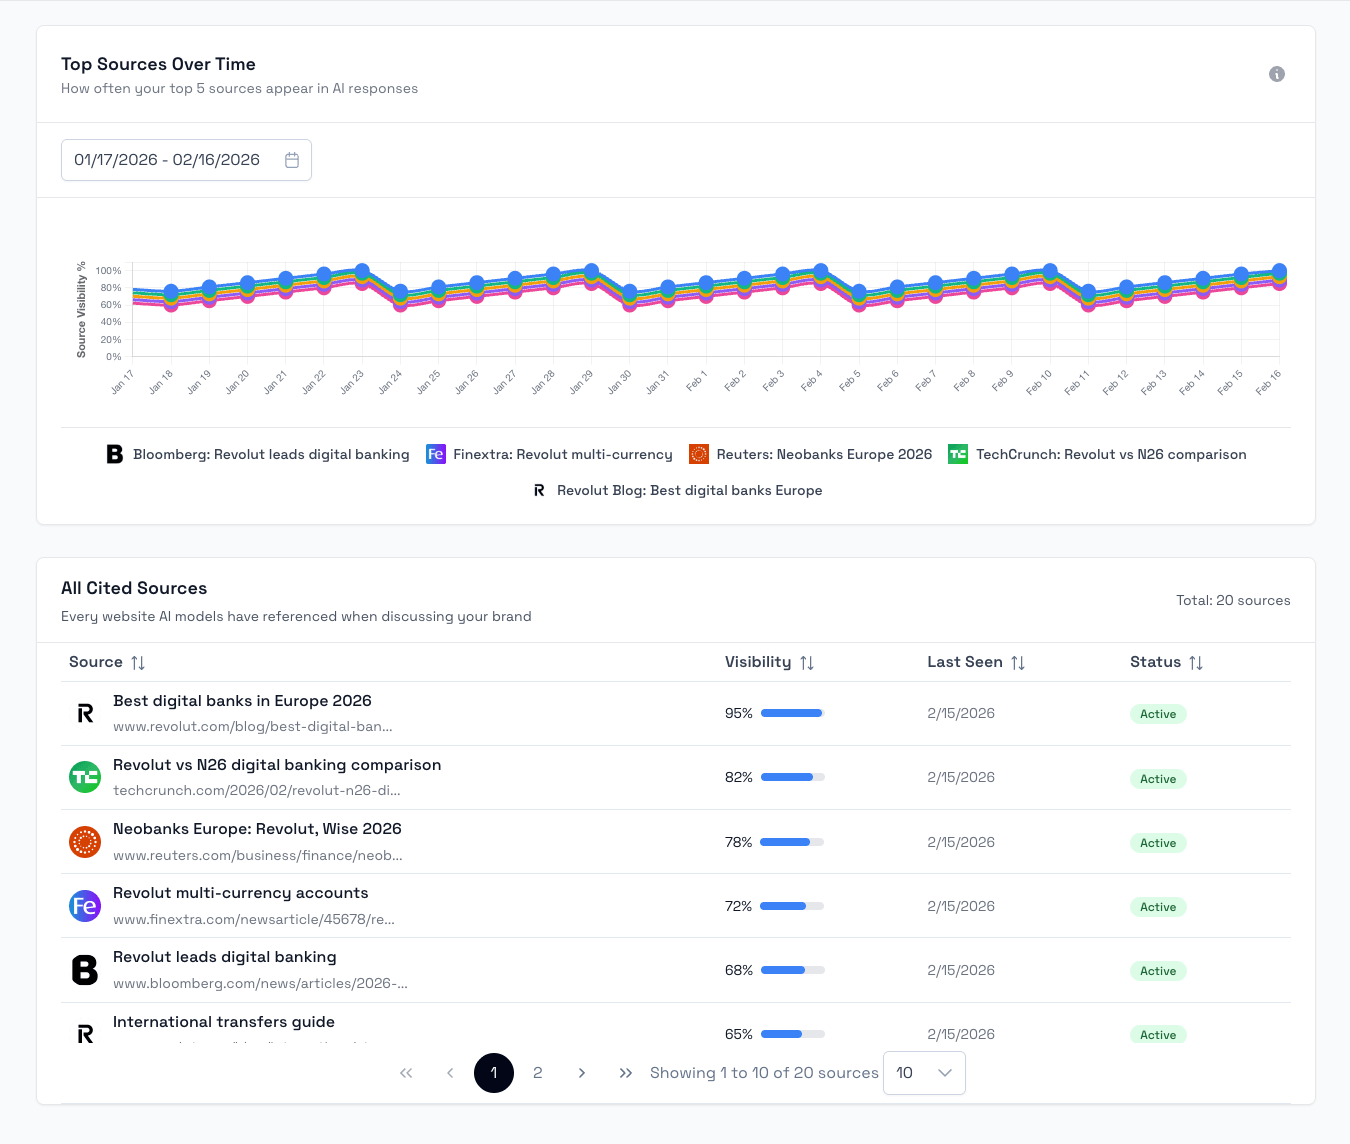Click the last-page double arrow in pagination
1350x1144 pixels.
[626, 1072]
